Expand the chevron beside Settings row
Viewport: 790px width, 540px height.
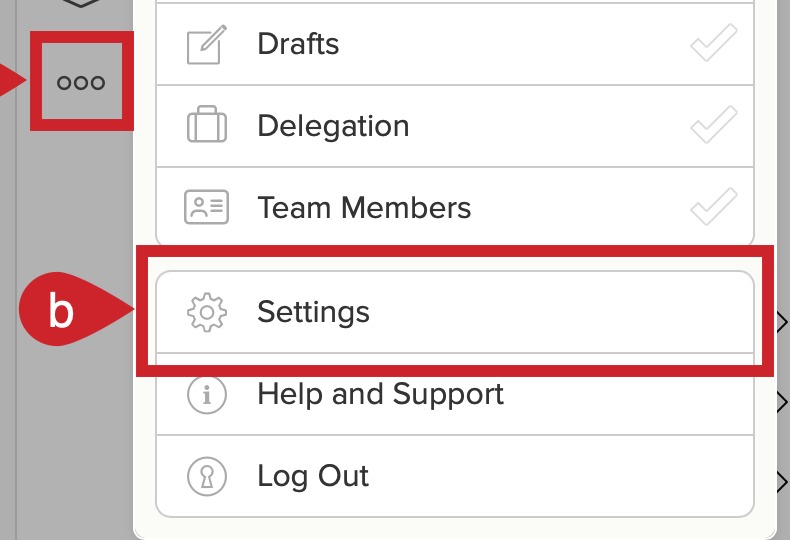point(782,322)
